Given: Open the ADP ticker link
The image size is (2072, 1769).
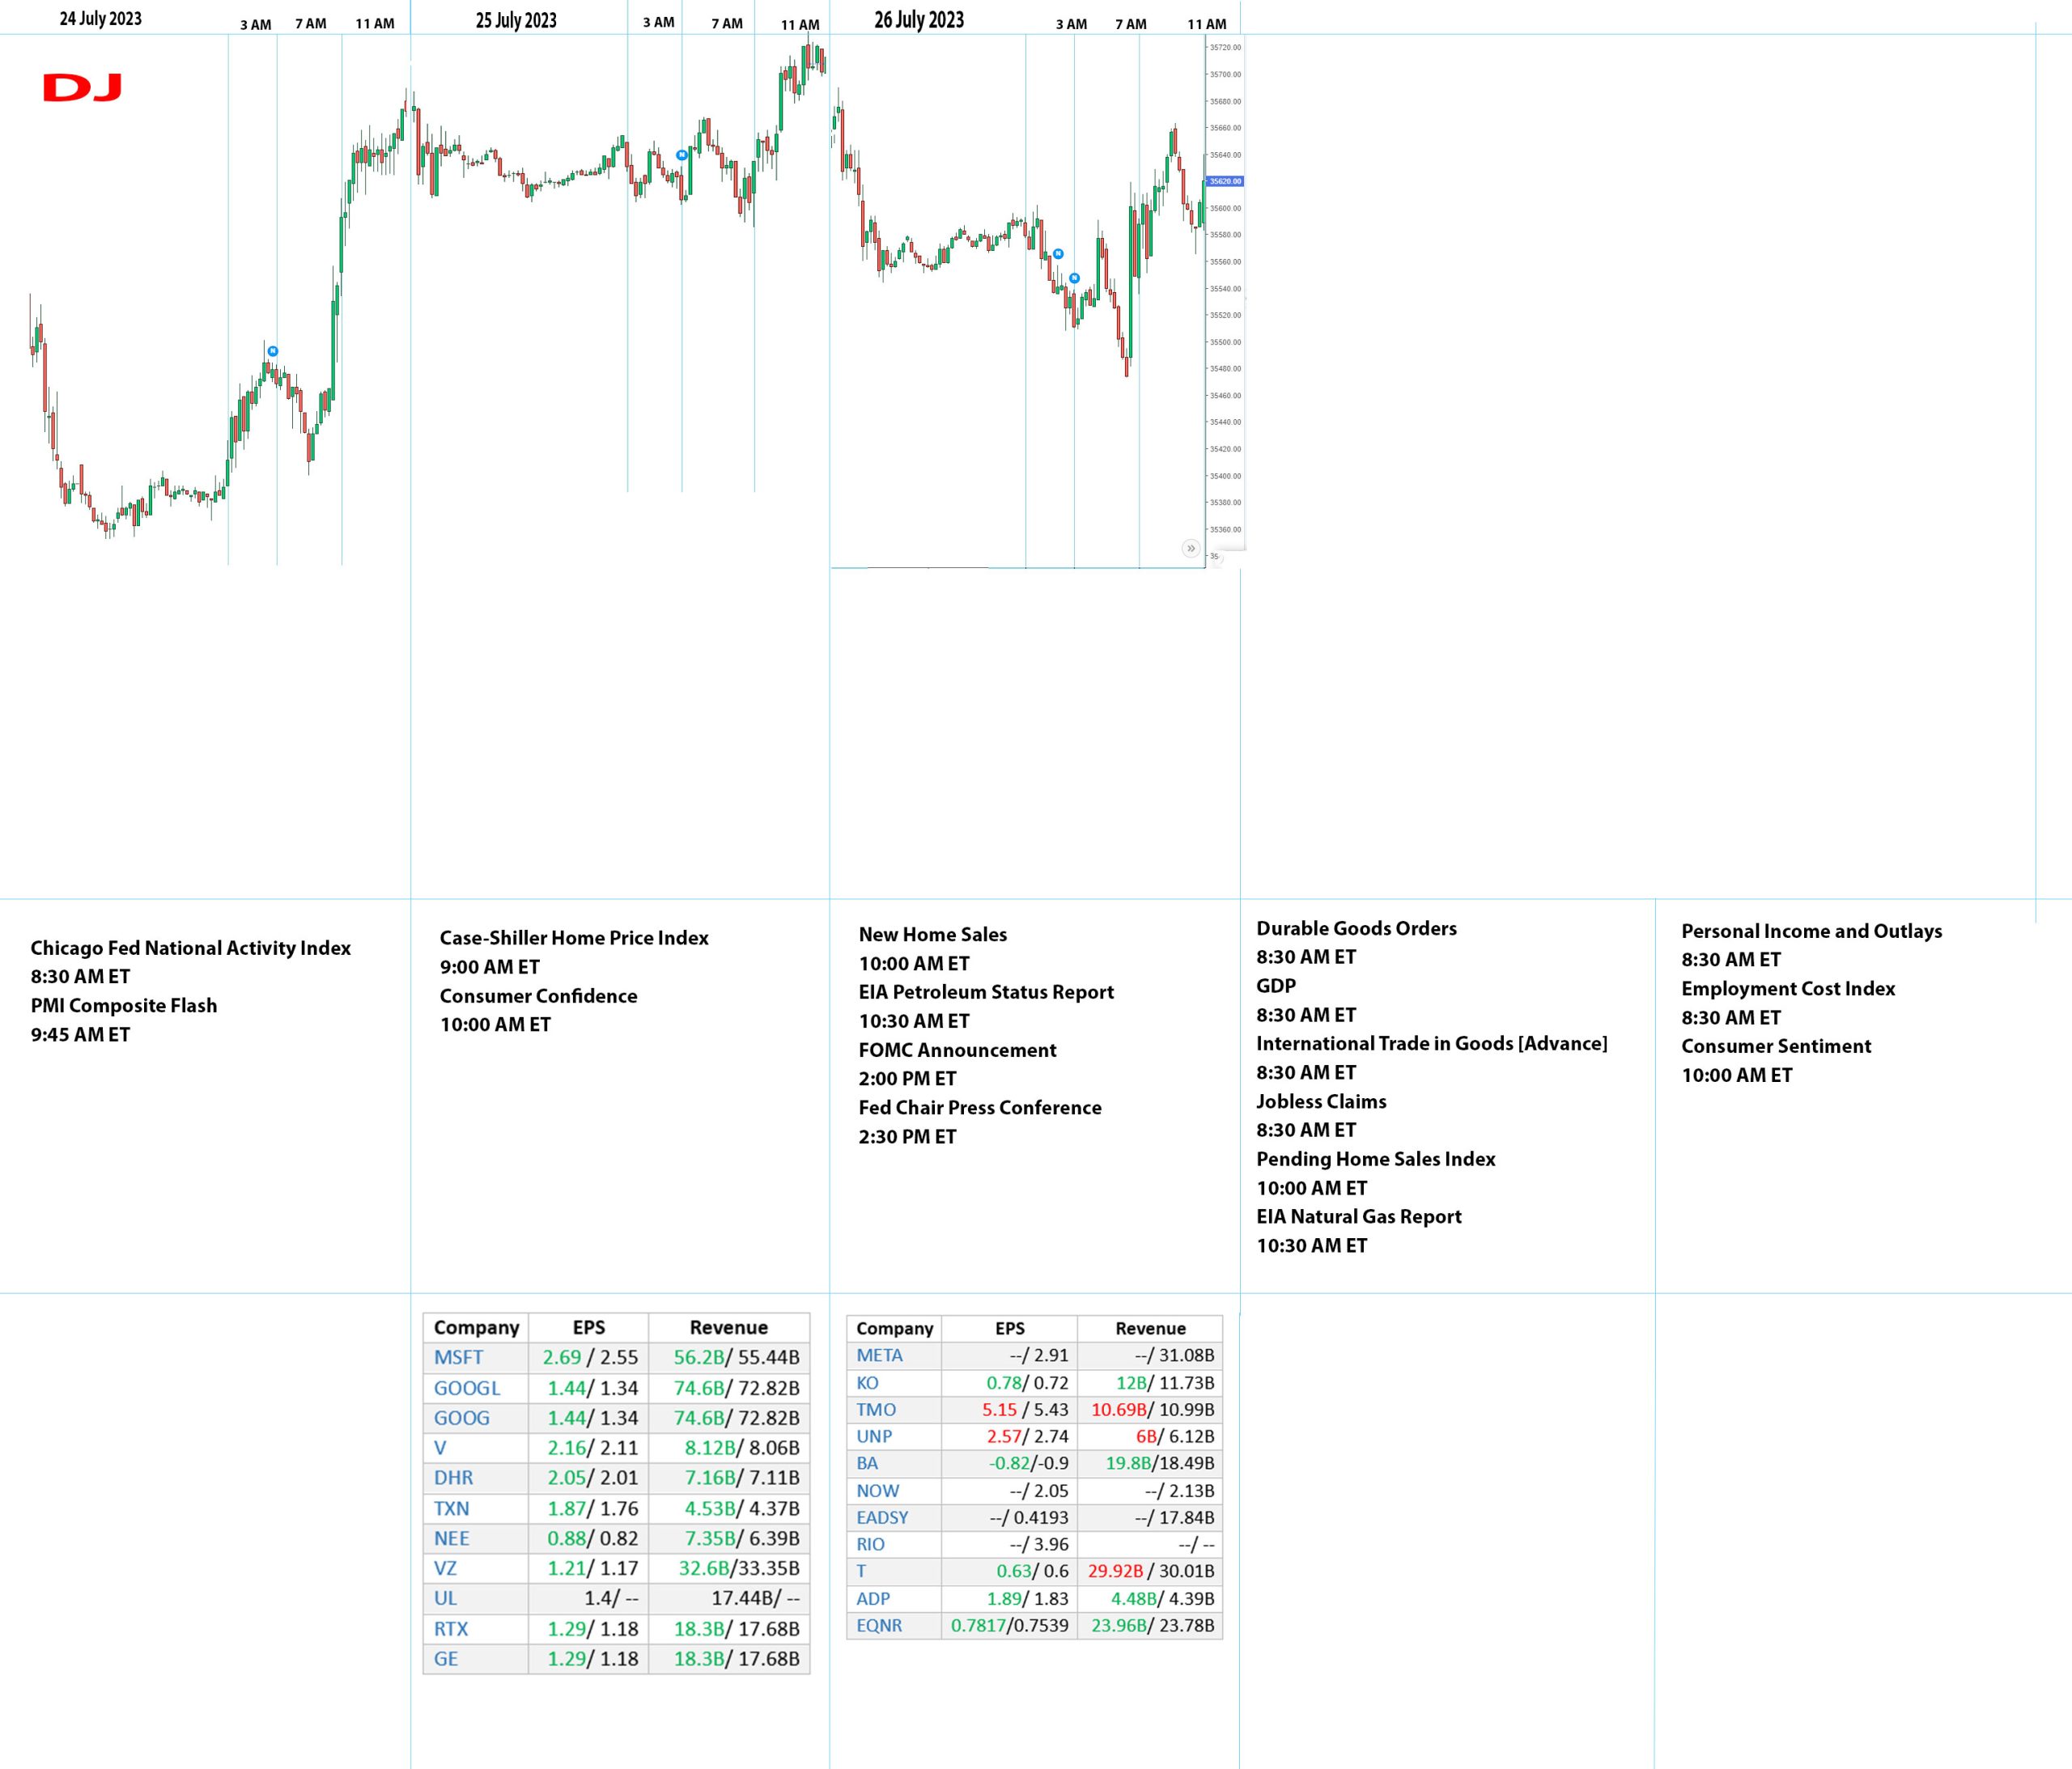Looking at the screenshot, I should 873,1598.
